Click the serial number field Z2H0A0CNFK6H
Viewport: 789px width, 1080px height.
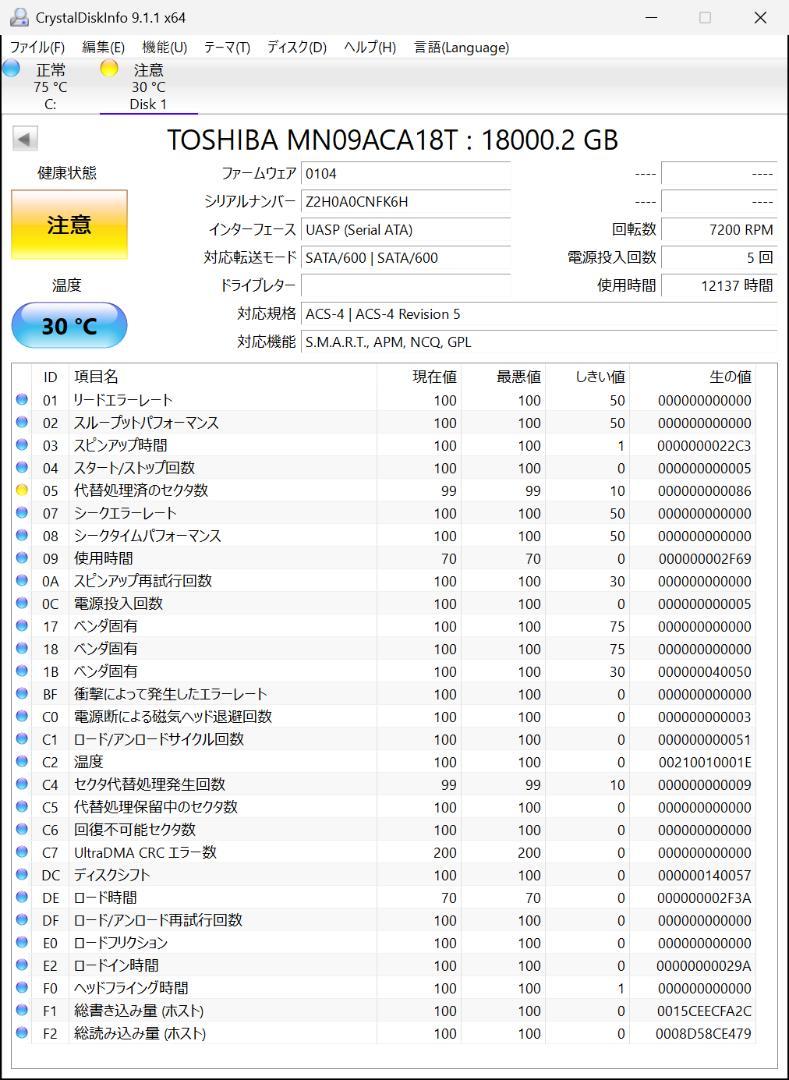(406, 202)
